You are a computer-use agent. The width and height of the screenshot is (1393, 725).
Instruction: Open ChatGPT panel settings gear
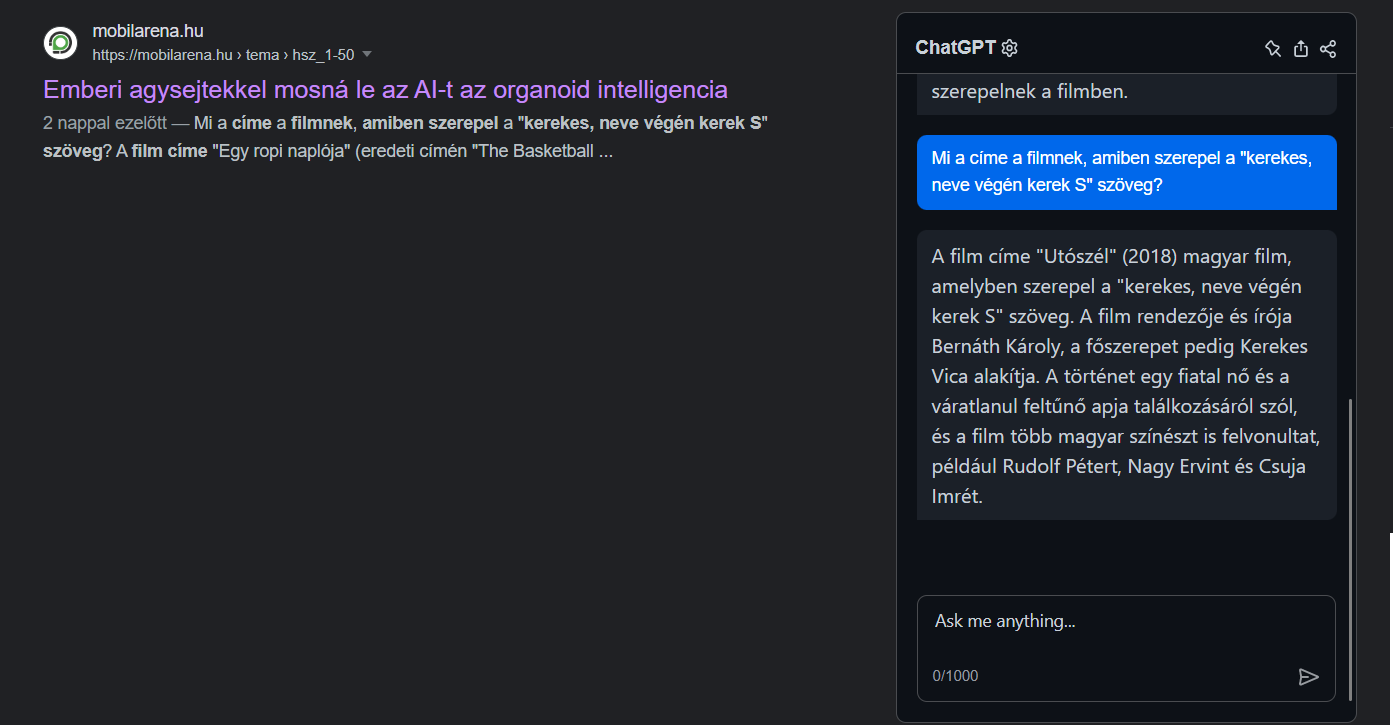1010,48
